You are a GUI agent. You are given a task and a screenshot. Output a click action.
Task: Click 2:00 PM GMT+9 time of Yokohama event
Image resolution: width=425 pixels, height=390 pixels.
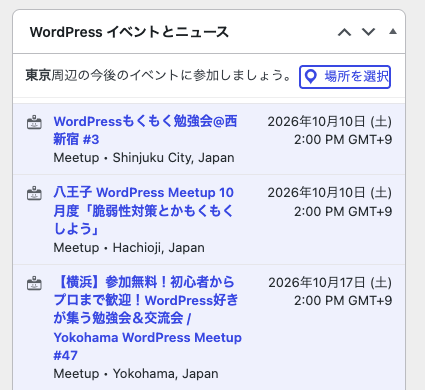tap(343, 301)
